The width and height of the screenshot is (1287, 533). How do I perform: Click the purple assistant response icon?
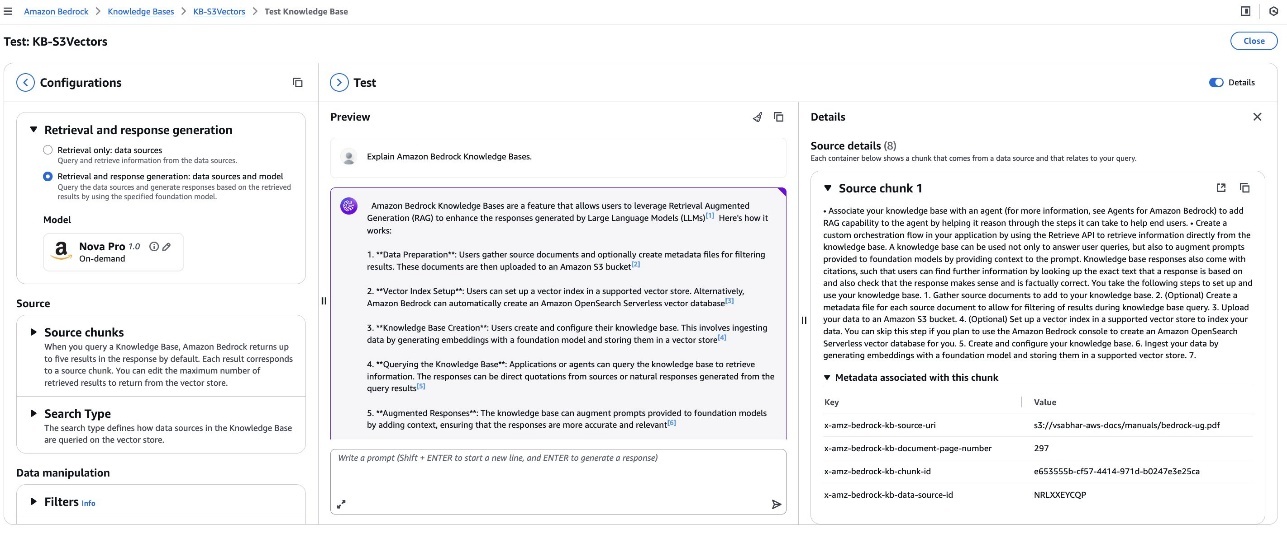point(349,205)
